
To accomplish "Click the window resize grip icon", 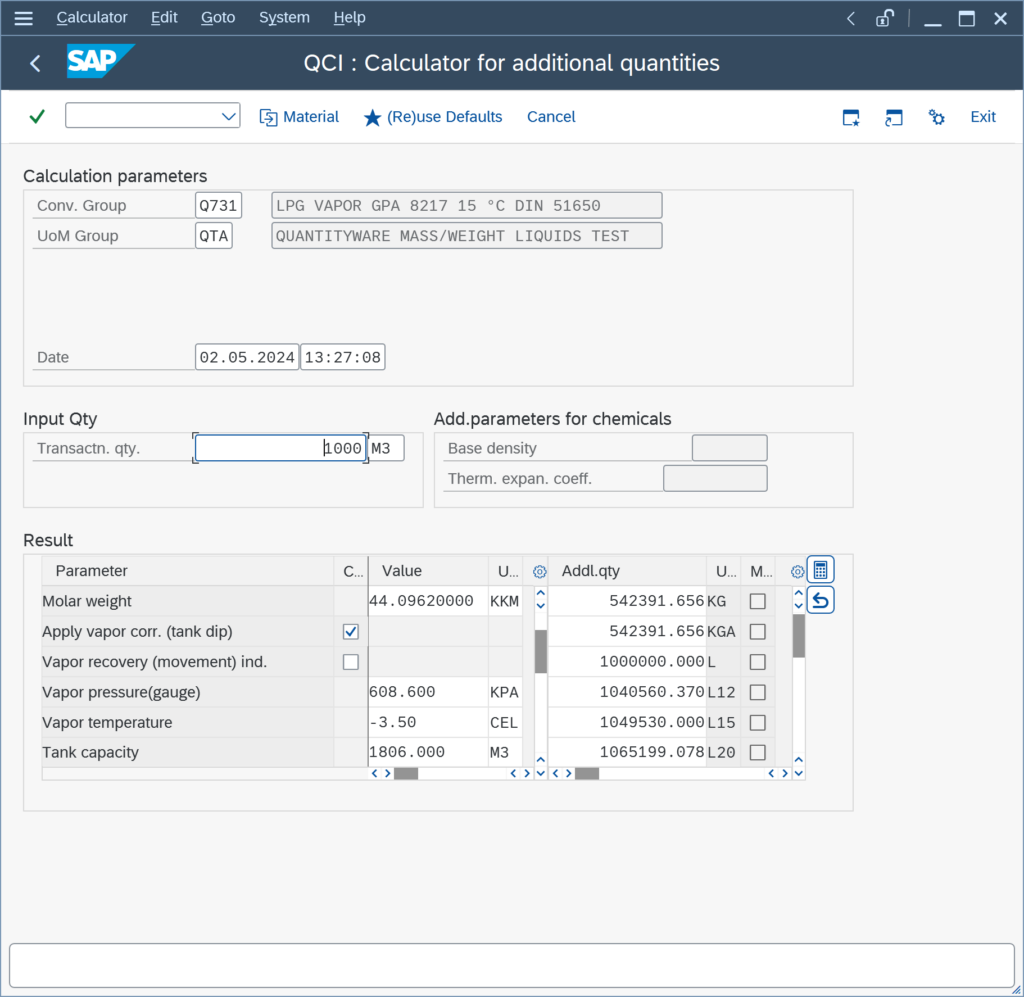I will coord(1016,990).
